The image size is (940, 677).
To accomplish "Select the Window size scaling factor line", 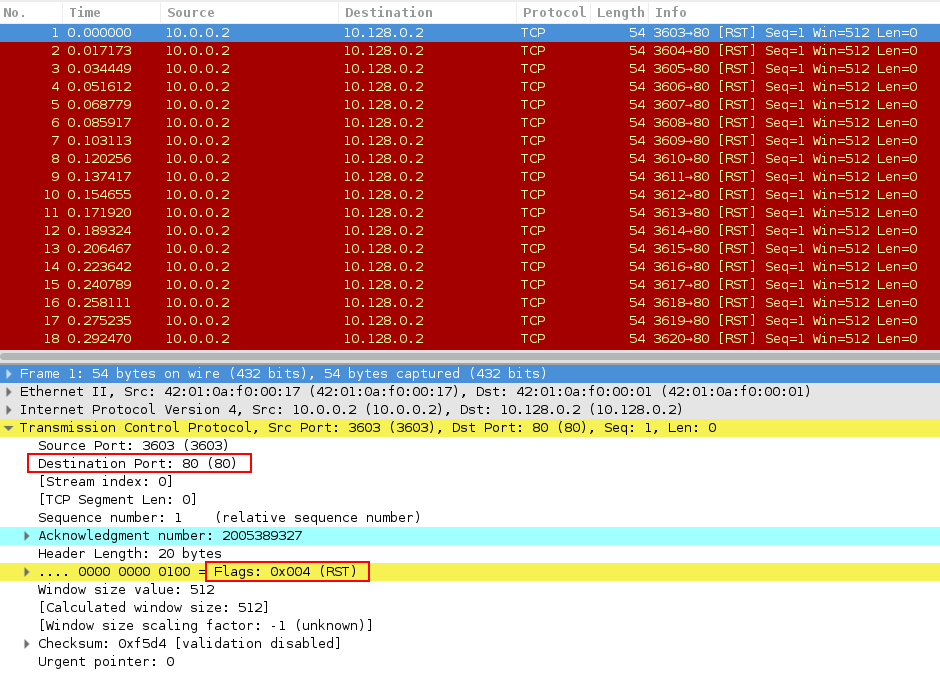I will pyautogui.click(x=470, y=625).
